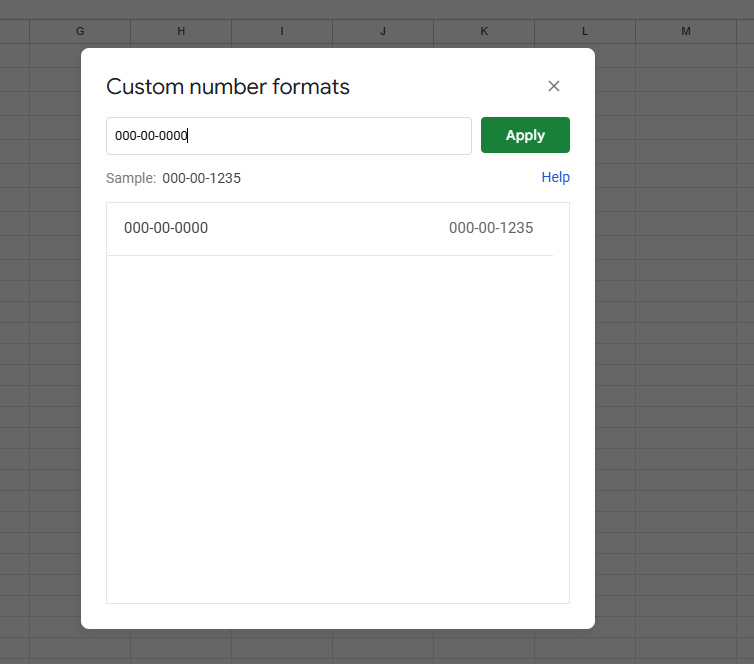Click the blank header cell left of column G
This screenshot has width=754, height=664.
pyautogui.click(x=14, y=32)
